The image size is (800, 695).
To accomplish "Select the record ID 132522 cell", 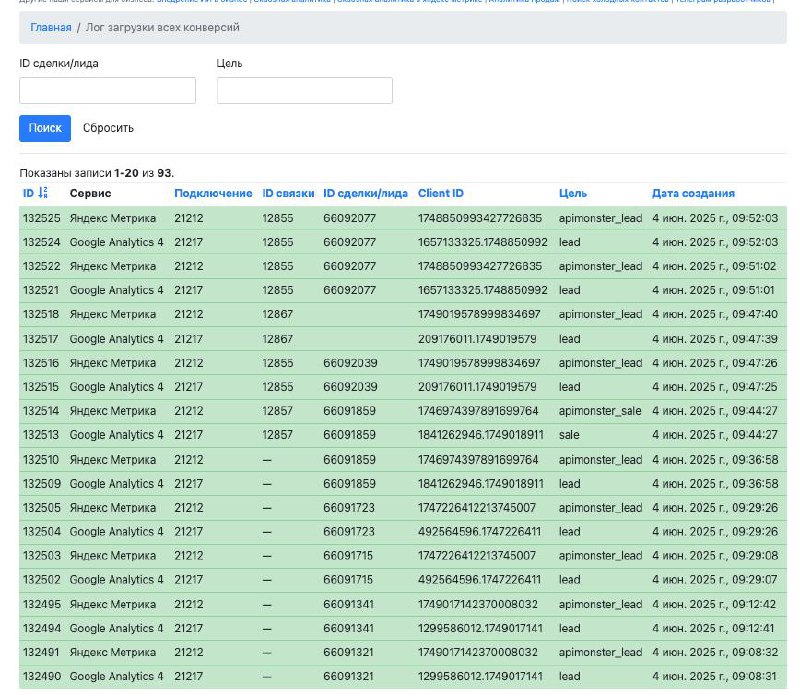I will (41, 266).
